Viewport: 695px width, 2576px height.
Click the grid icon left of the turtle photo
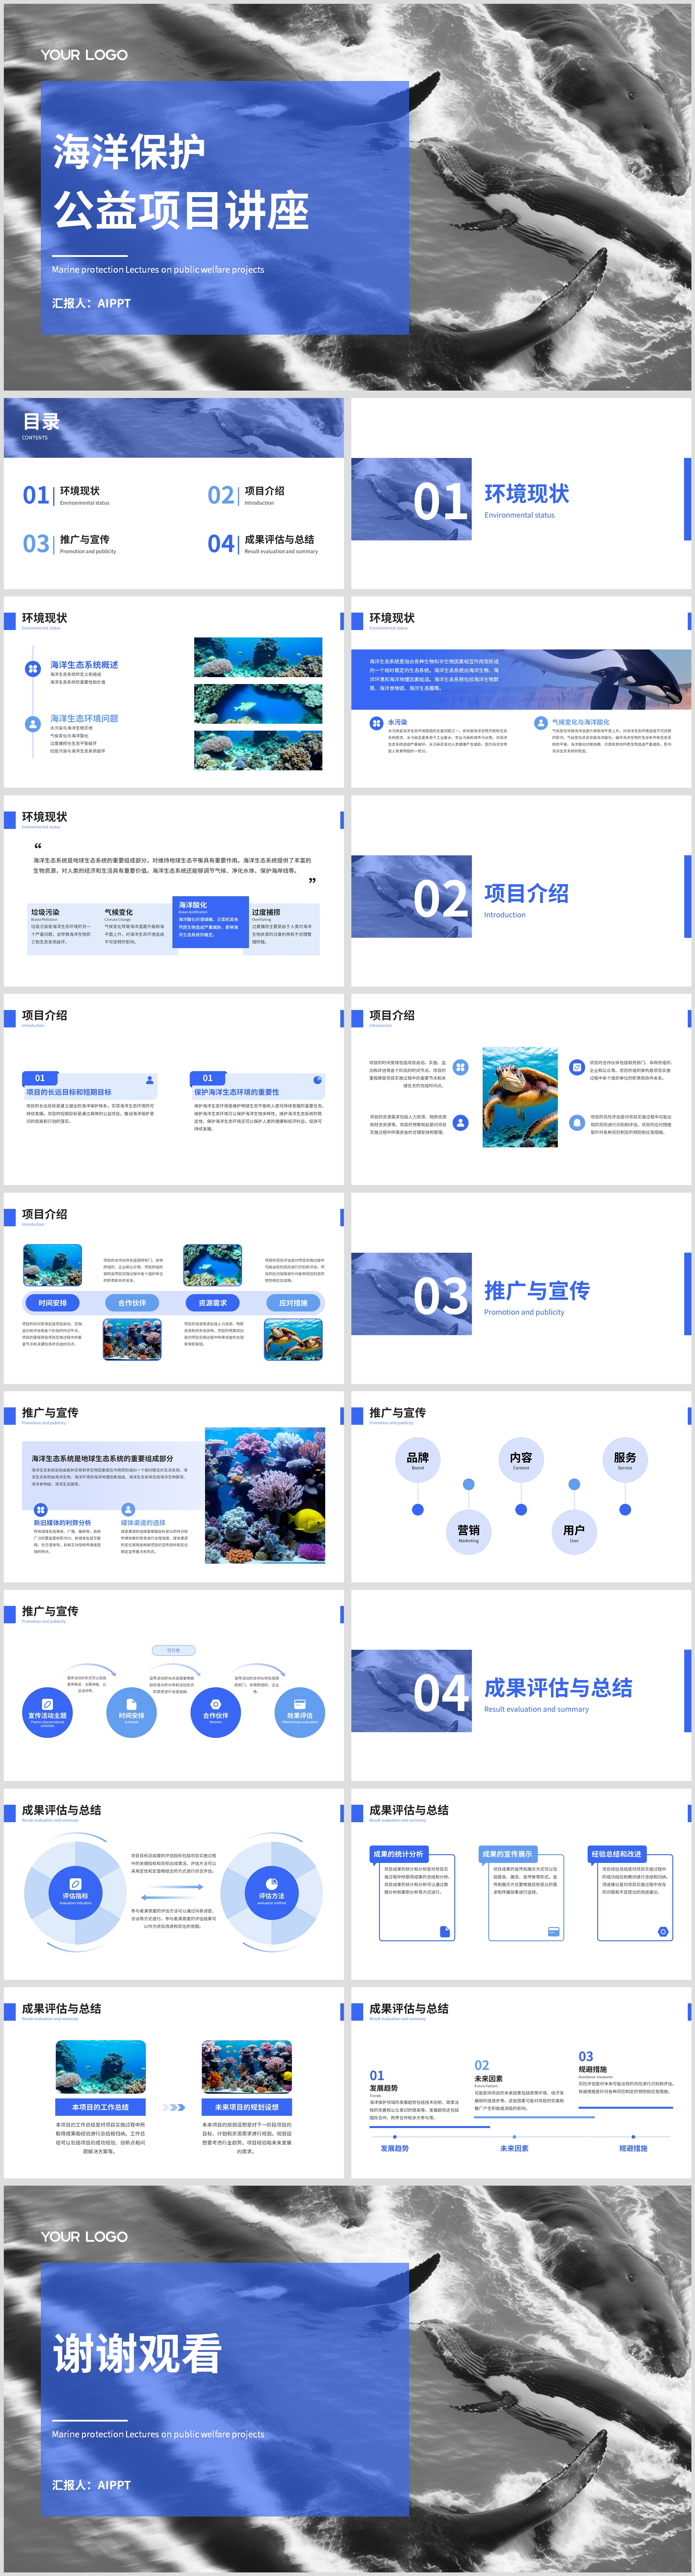pyautogui.click(x=460, y=1067)
